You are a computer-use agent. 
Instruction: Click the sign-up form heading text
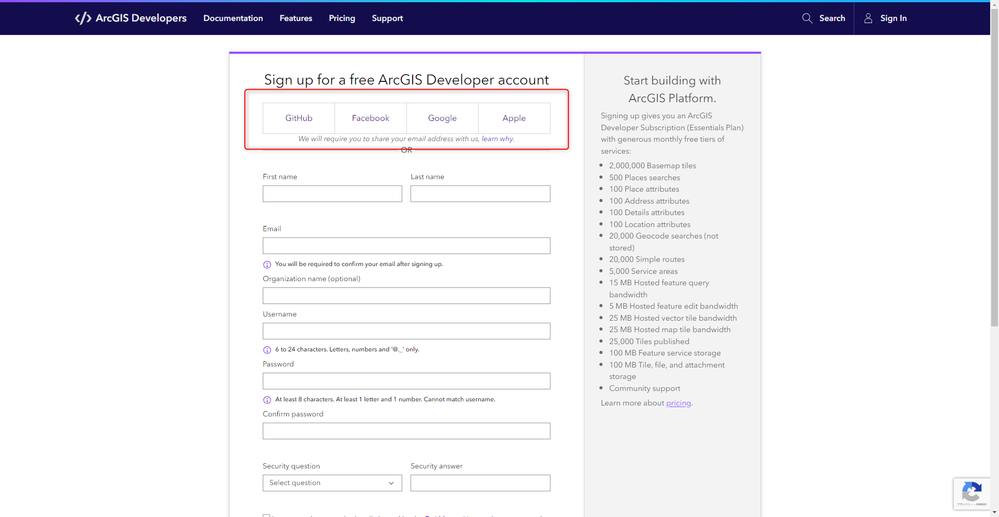pyautogui.click(x=406, y=80)
